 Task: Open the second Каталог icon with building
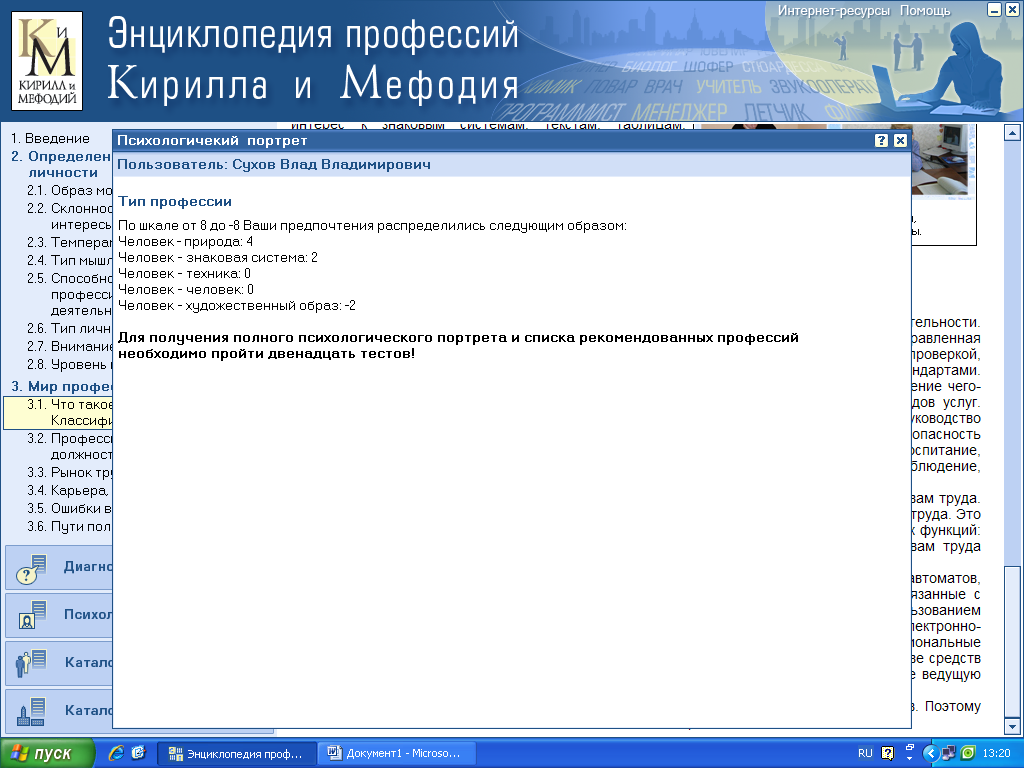coord(31,711)
